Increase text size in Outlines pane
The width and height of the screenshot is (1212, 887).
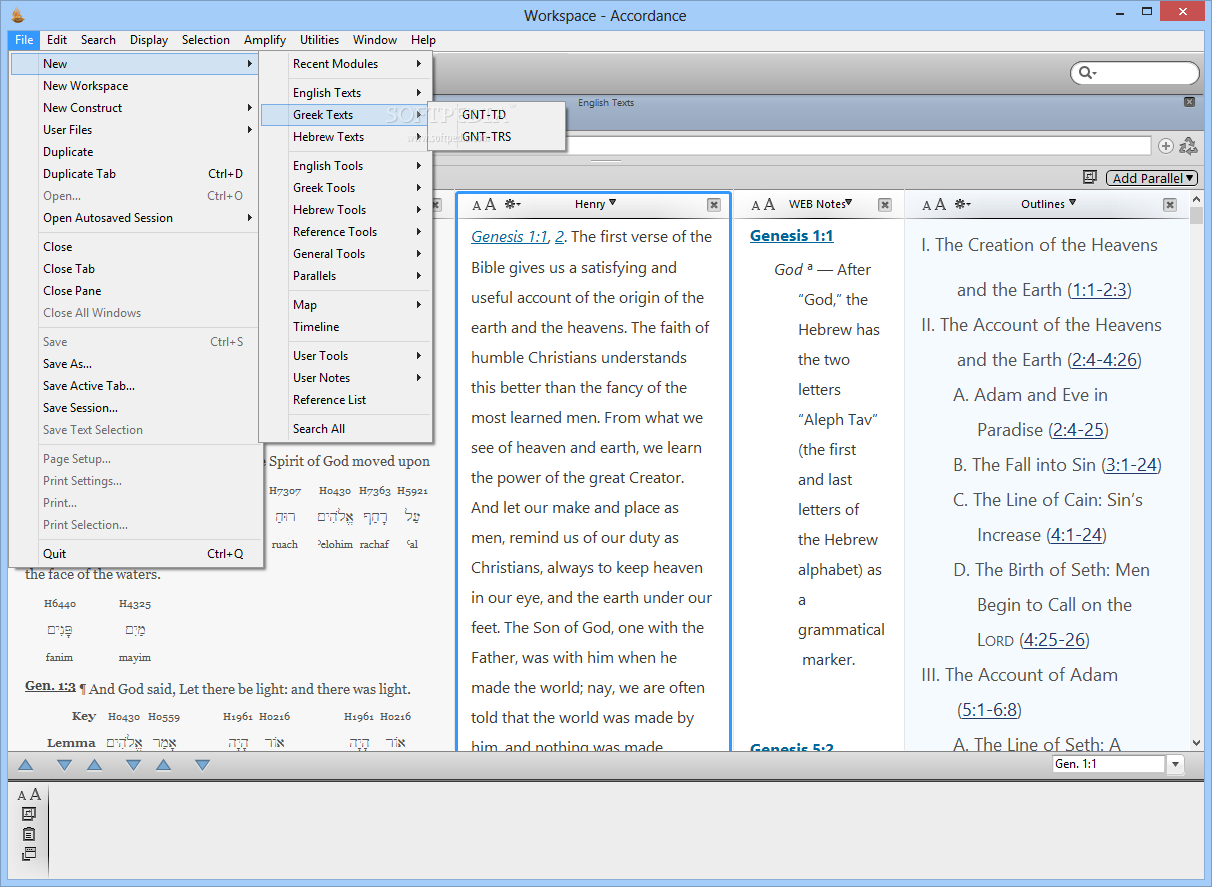940,204
